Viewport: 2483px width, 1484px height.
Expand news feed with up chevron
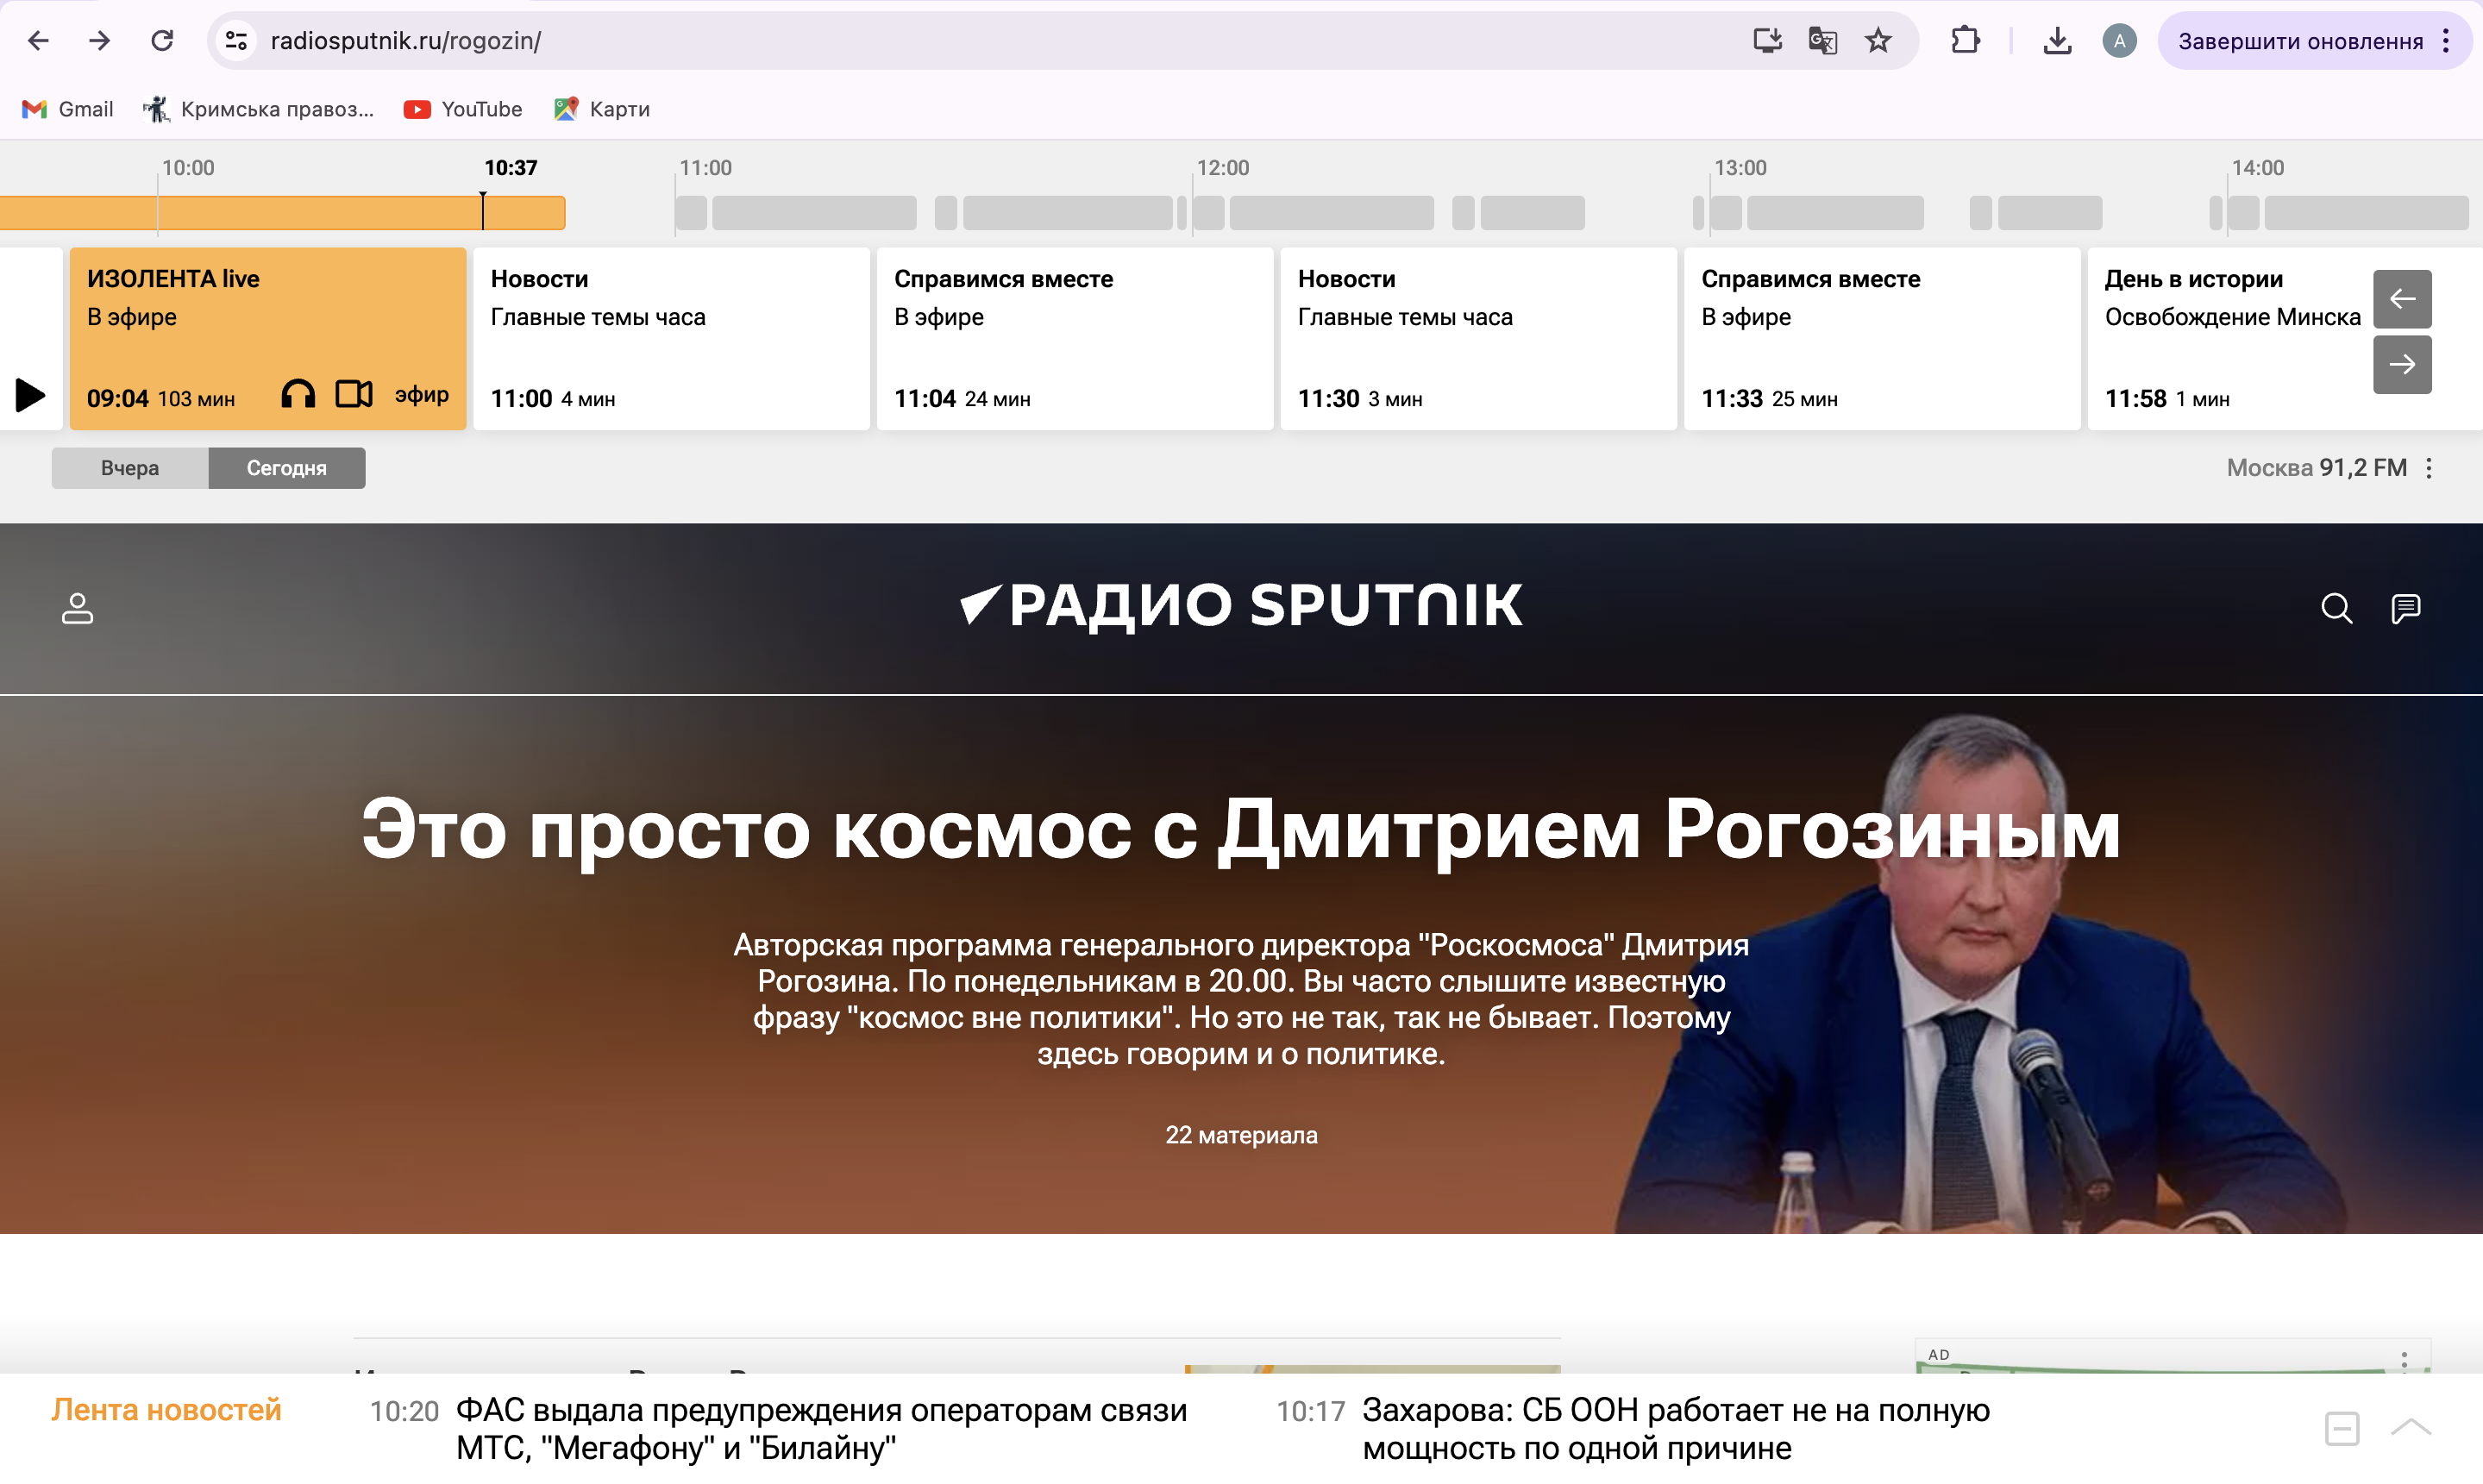2410,1428
